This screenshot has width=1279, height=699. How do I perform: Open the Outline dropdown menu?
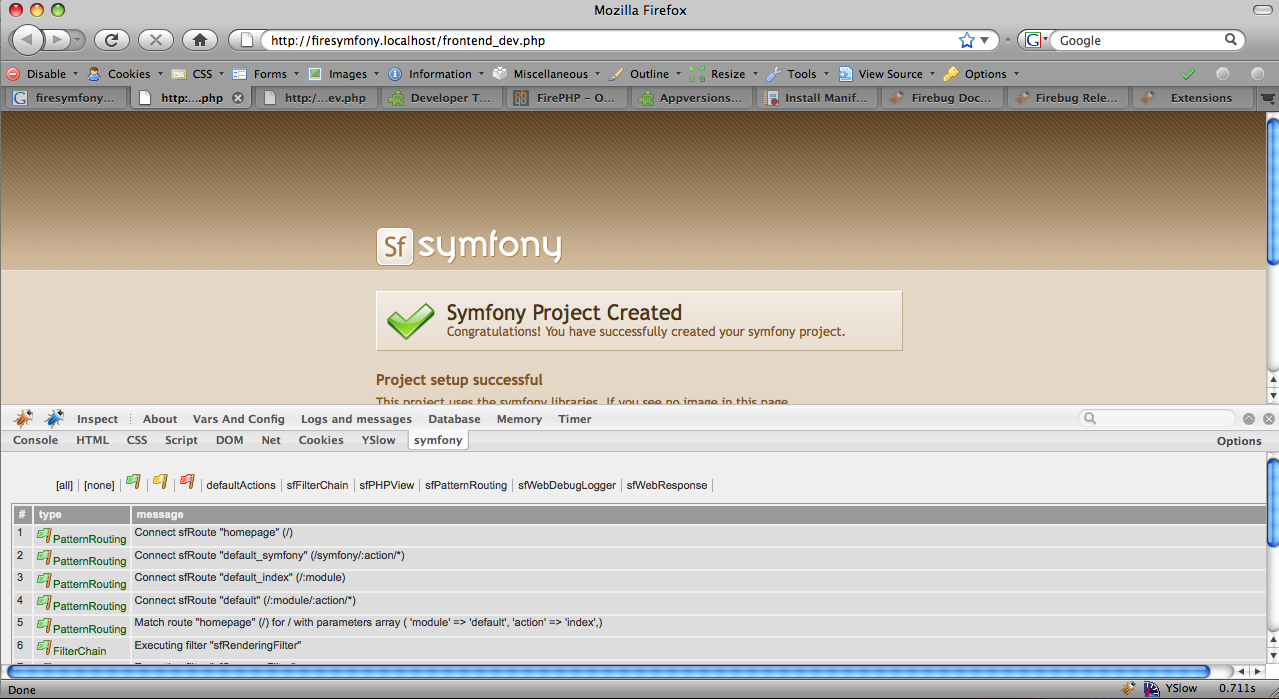coord(645,74)
